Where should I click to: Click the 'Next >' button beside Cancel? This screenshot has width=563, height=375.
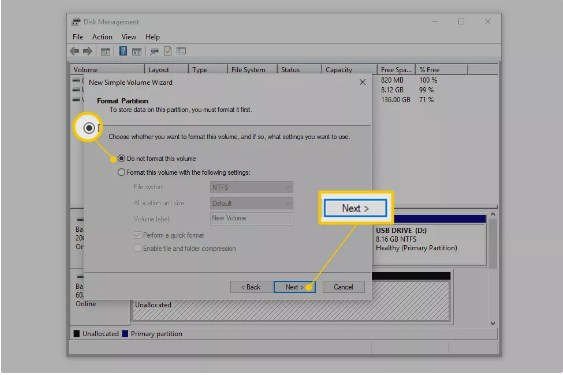pyautogui.click(x=294, y=287)
